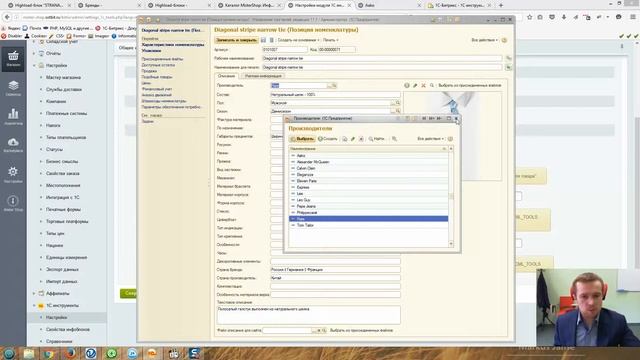Expand the Аффилиаты tree node
Viewport: 640px width, 360px height.
[34, 293]
